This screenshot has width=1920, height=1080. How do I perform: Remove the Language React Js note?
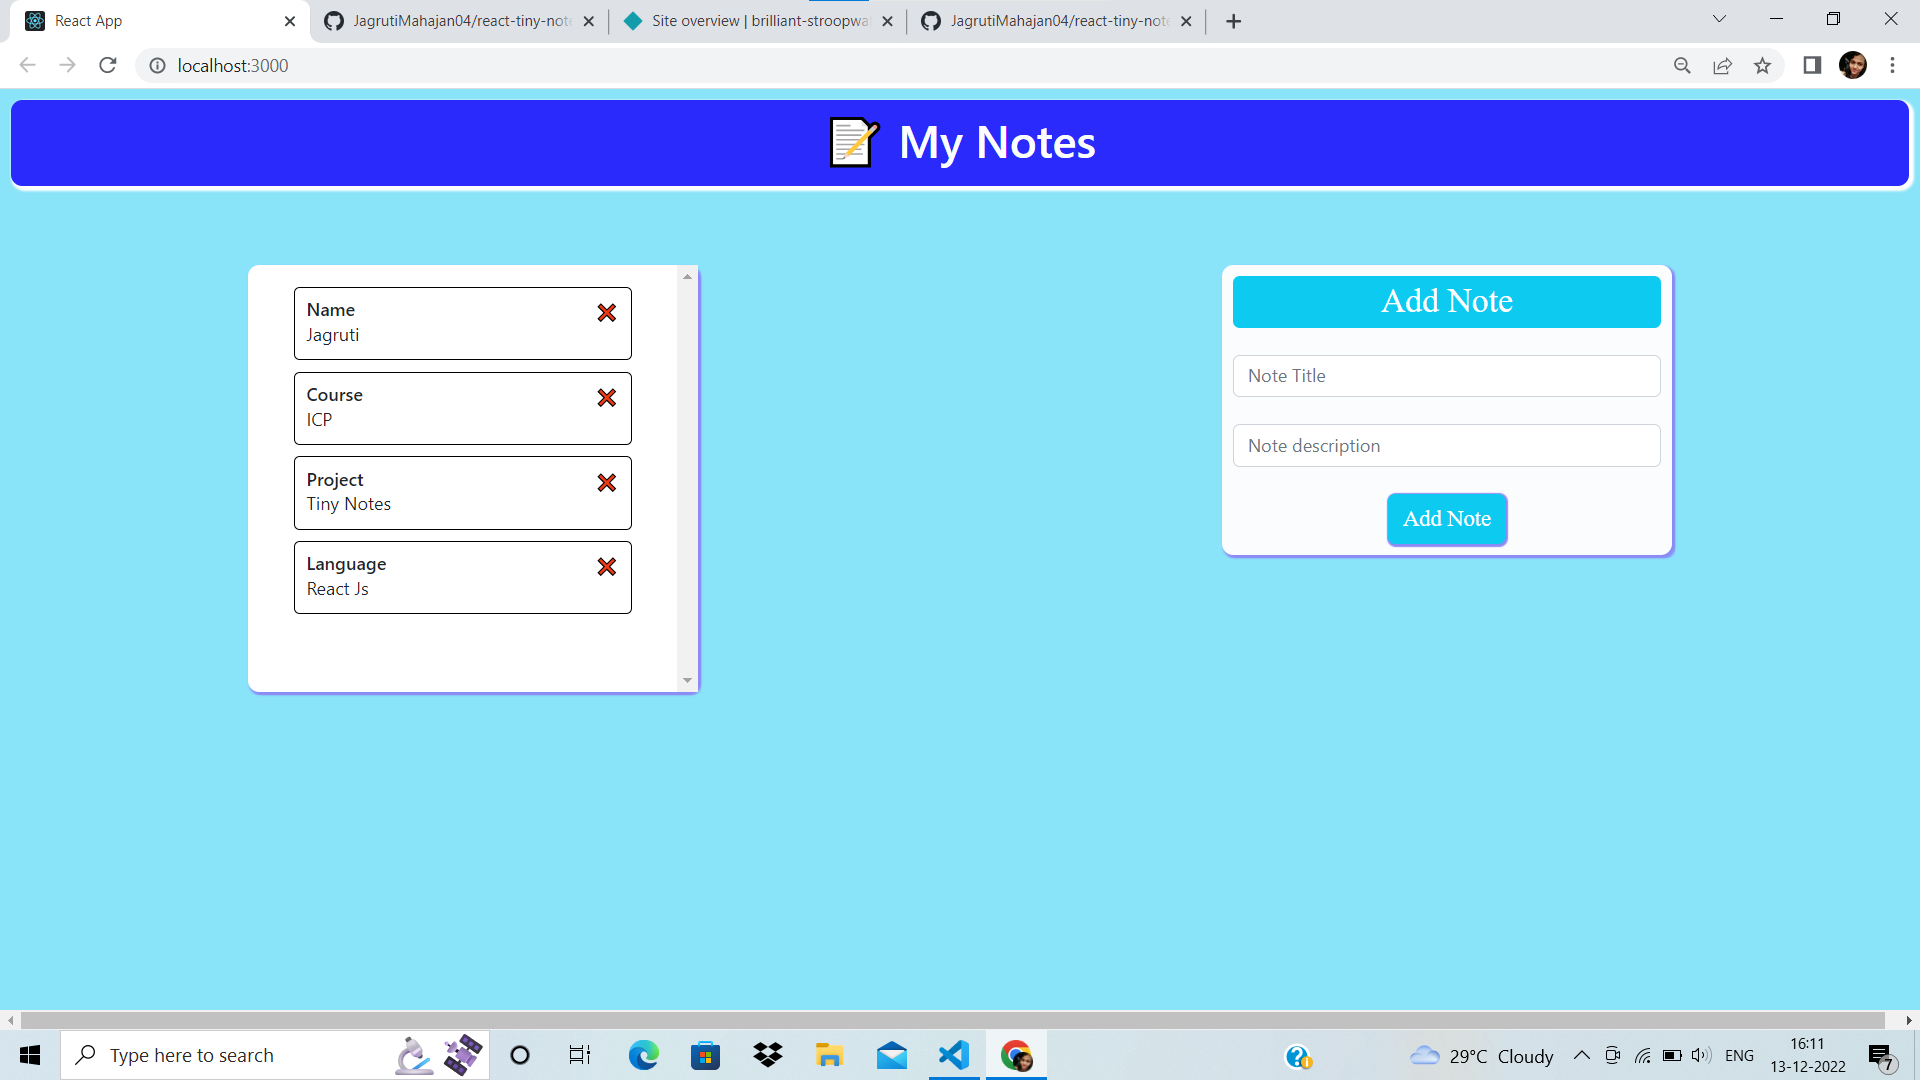[606, 567]
